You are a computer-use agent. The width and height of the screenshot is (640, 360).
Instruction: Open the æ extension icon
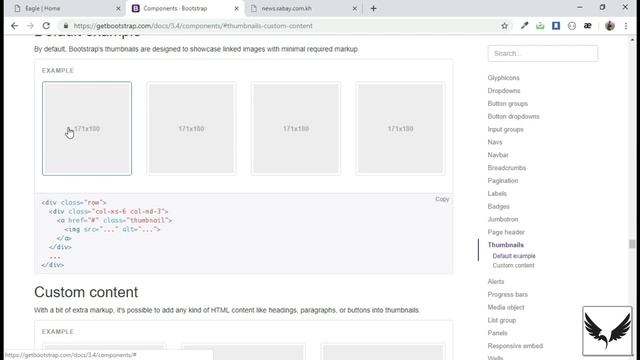(588, 26)
